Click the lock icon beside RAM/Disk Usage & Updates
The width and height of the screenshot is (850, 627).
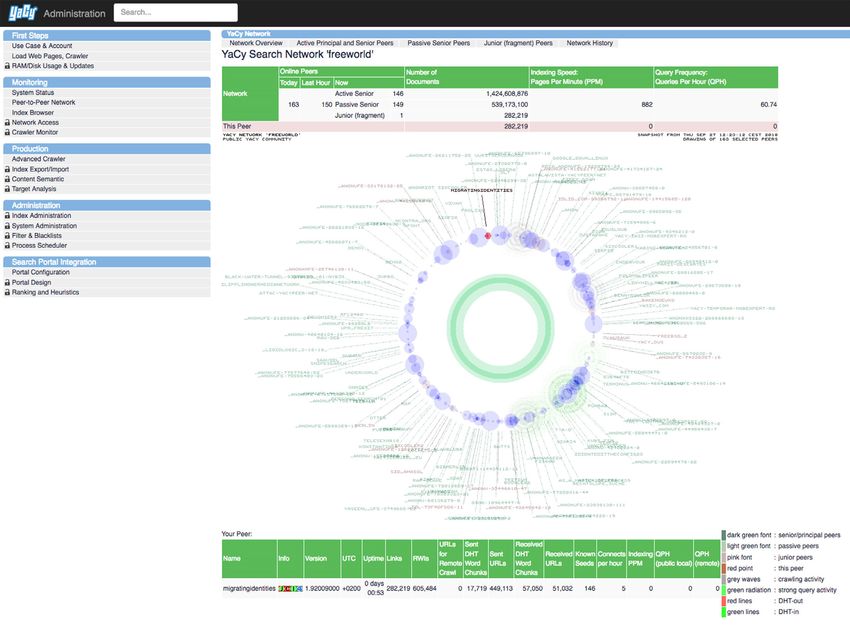pos(7,66)
